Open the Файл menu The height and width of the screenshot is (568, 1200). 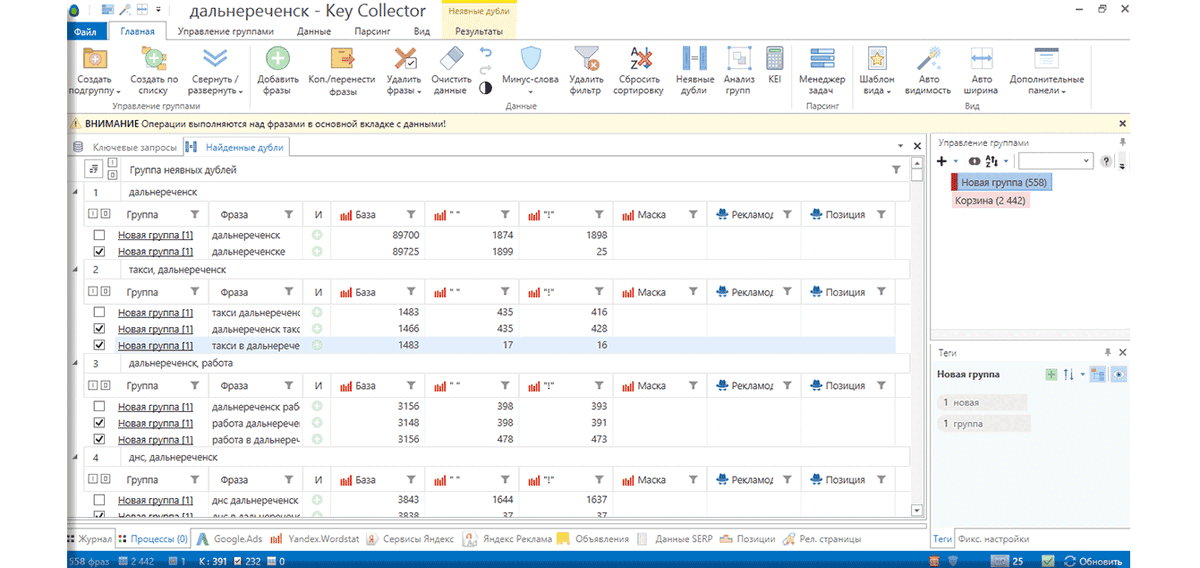[87, 31]
